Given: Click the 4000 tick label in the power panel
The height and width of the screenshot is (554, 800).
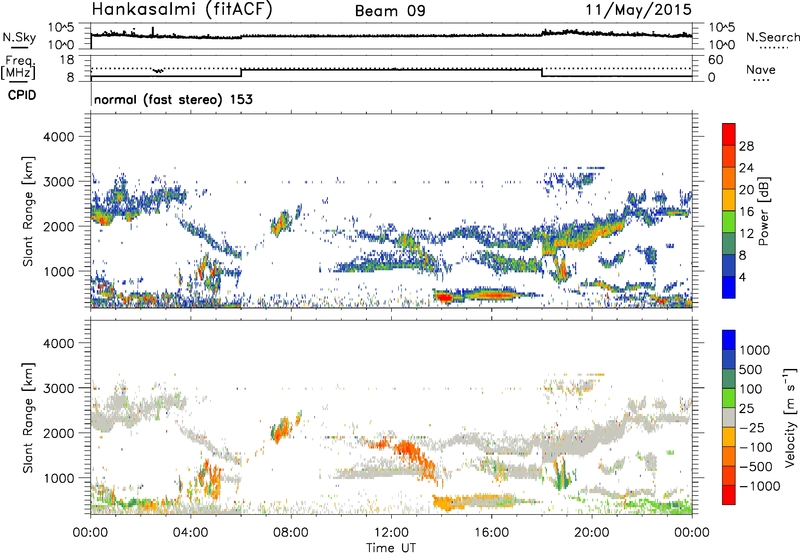Looking at the screenshot, I should [59, 137].
